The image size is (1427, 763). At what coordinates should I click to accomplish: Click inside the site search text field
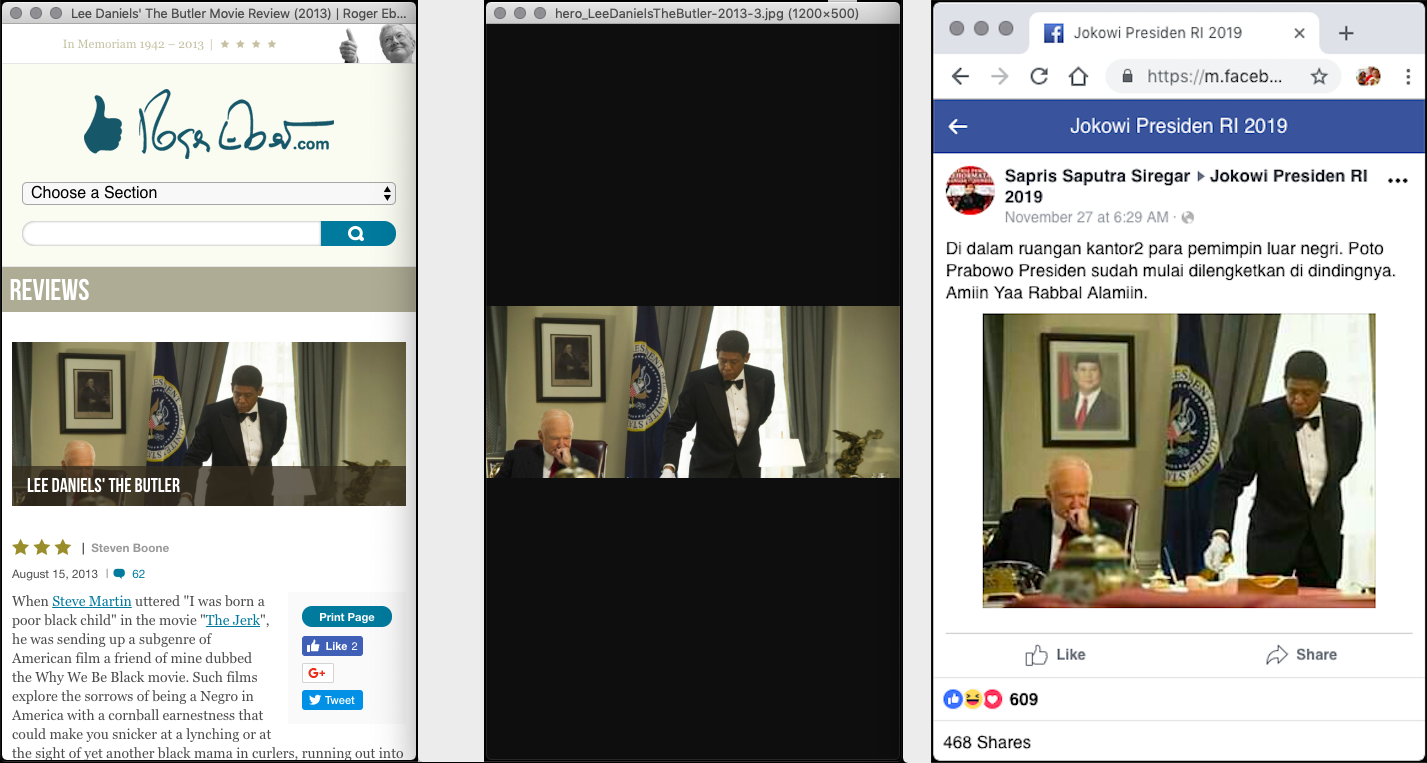[x=171, y=234]
